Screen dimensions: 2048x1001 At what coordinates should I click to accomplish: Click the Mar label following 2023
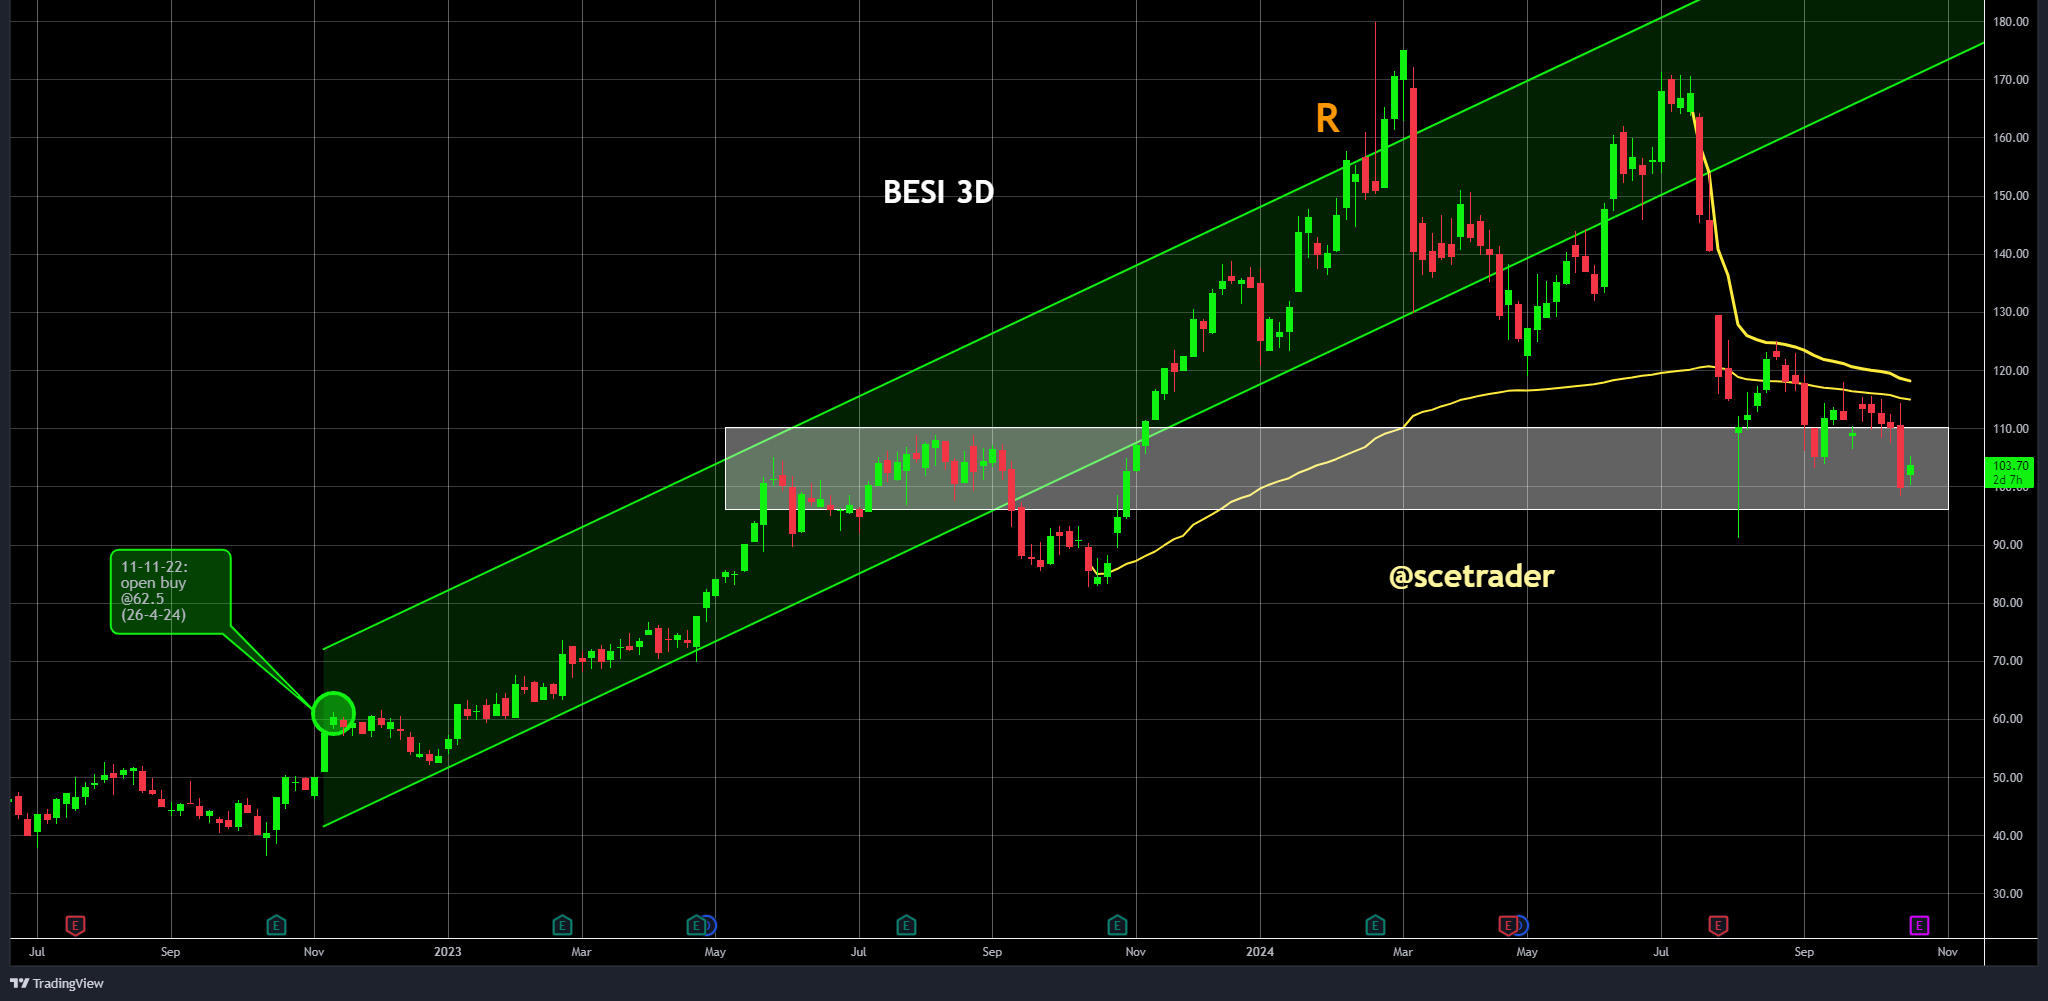581,952
